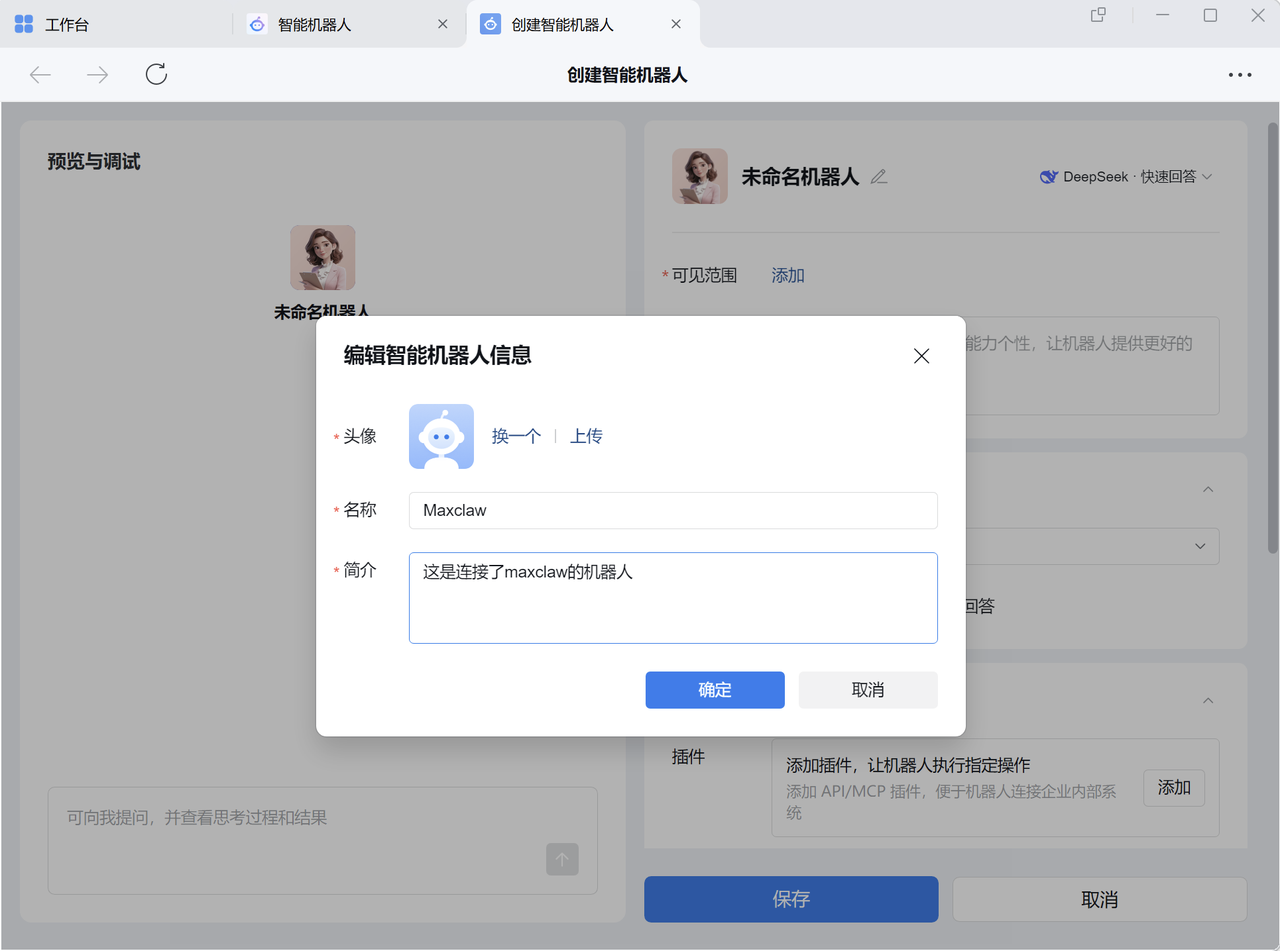Click the send arrow icon in chat box
Screen dimensions: 1280x951
click(562, 859)
